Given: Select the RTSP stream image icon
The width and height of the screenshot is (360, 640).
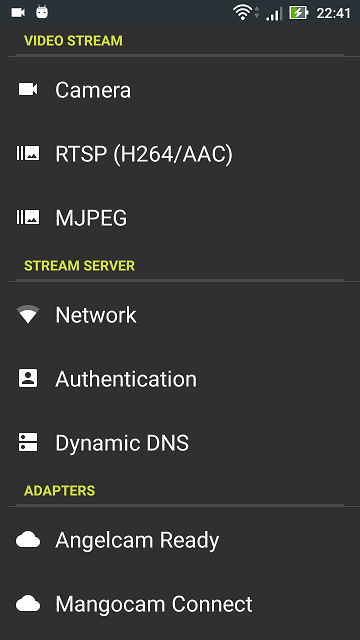Looking at the screenshot, I should (28, 153).
